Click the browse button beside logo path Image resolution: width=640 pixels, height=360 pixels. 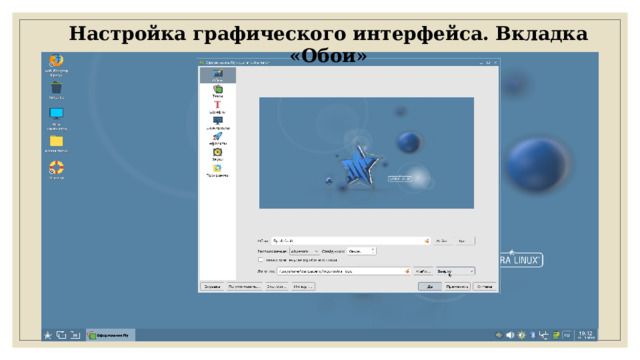coord(423,271)
